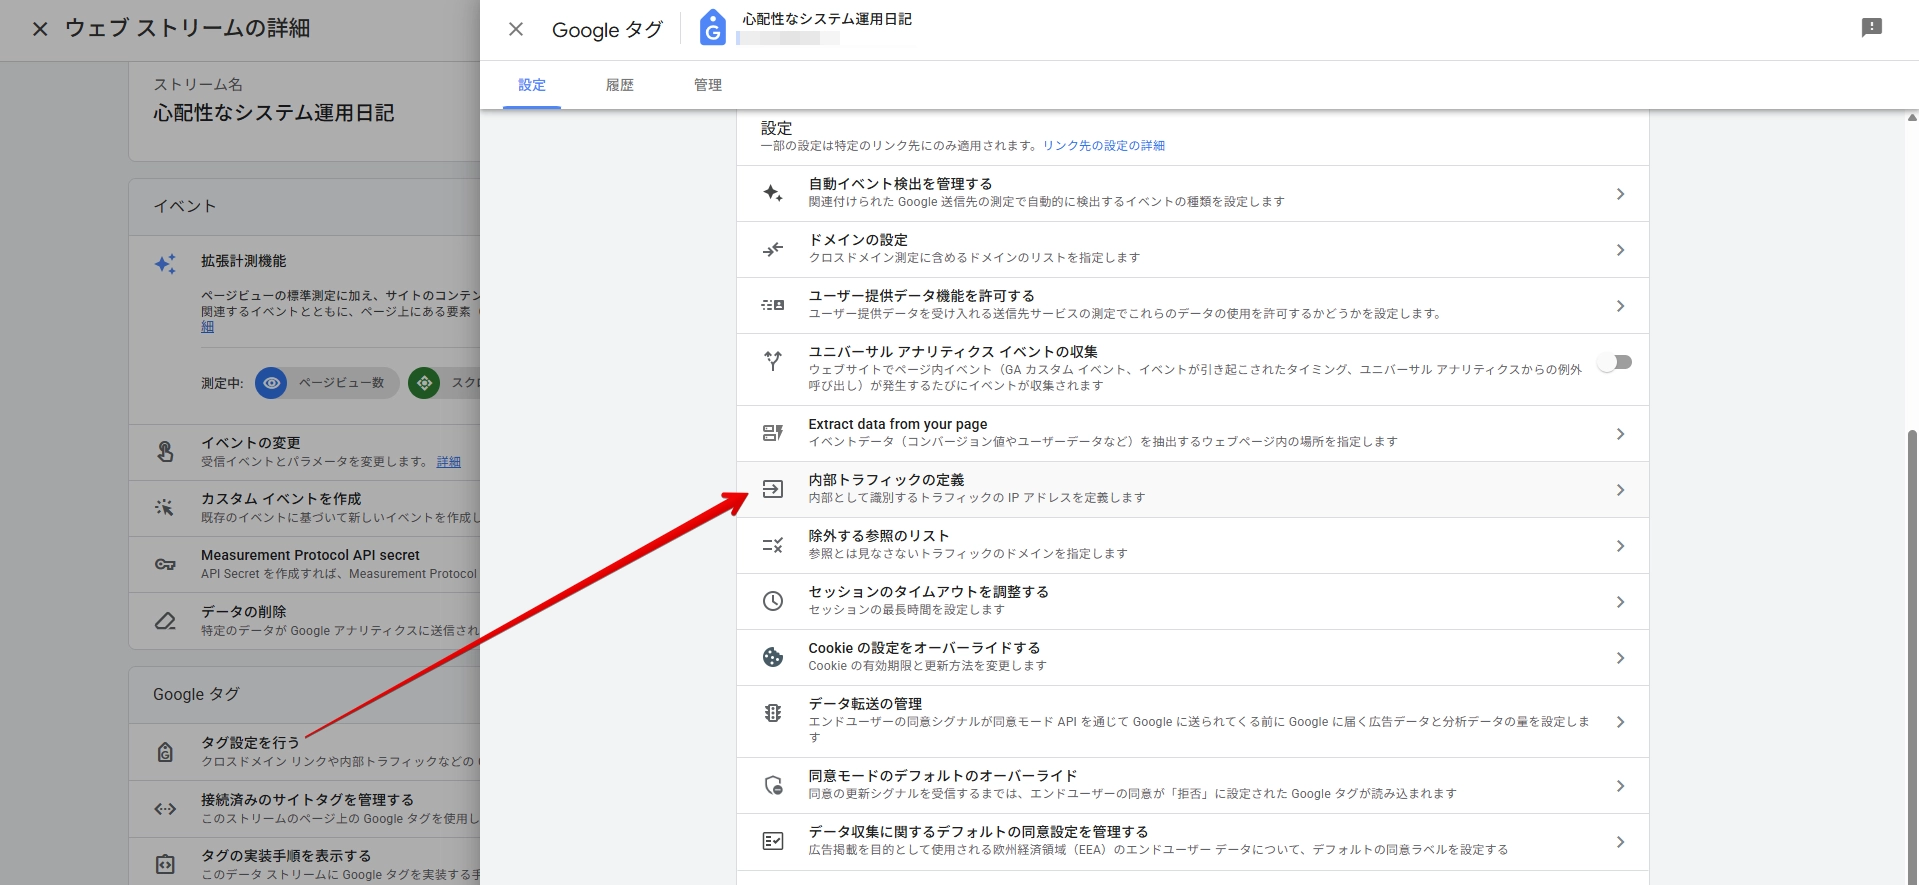
Task: Toggle ユニバーサル アナリティクス イベントの収集 switch
Action: point(1615,362)
